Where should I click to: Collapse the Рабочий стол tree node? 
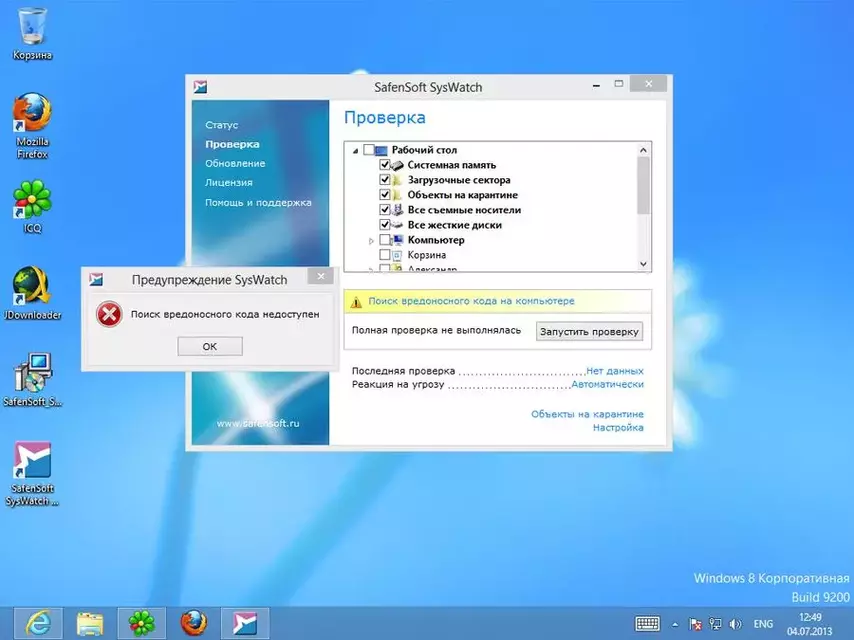(355, 150)
